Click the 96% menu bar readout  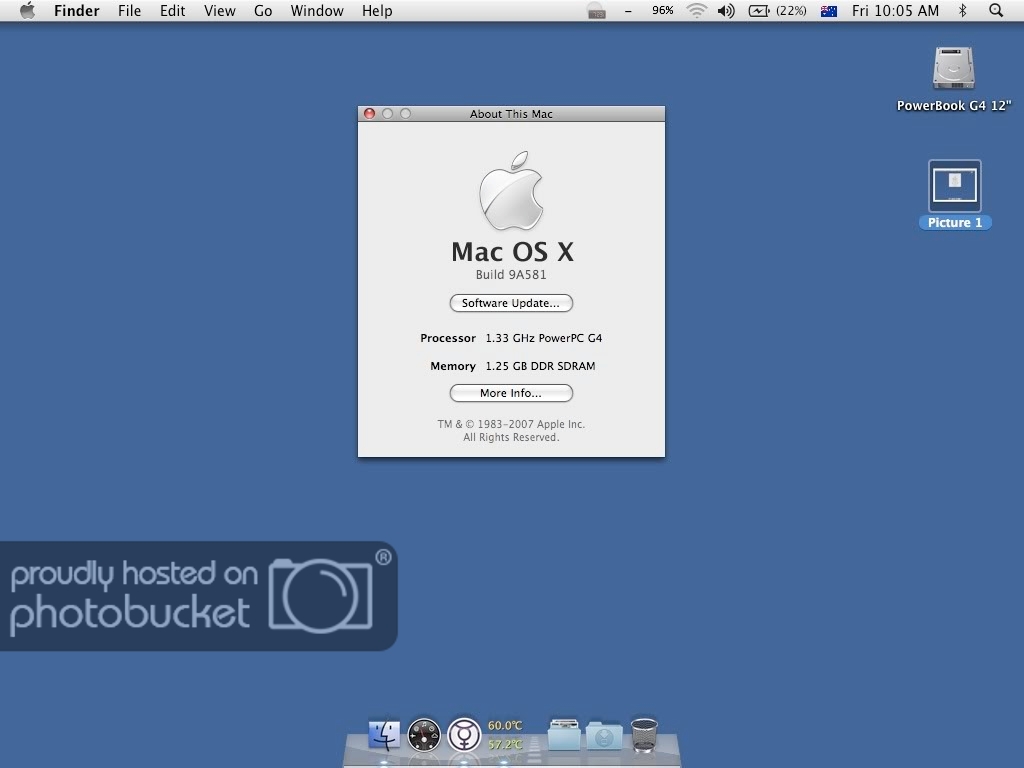pos(662,10)
